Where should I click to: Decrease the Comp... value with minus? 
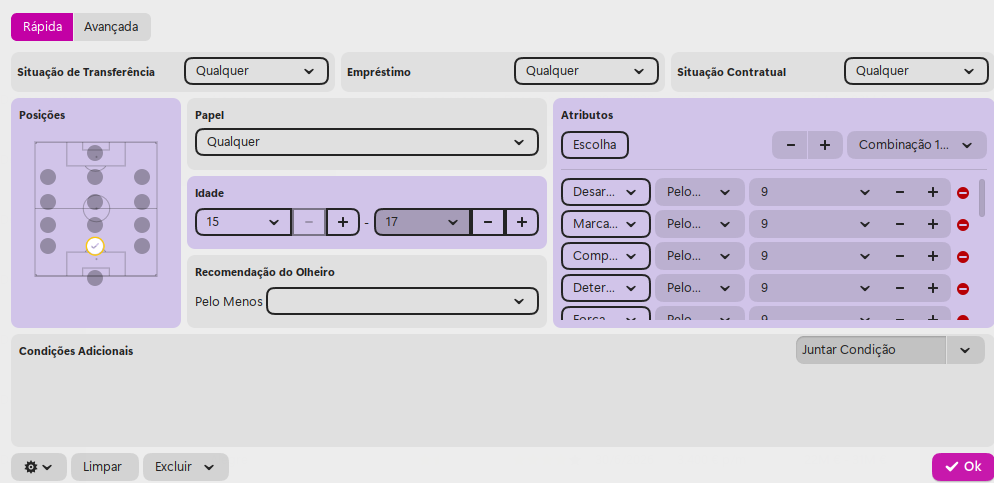point(900,255)
